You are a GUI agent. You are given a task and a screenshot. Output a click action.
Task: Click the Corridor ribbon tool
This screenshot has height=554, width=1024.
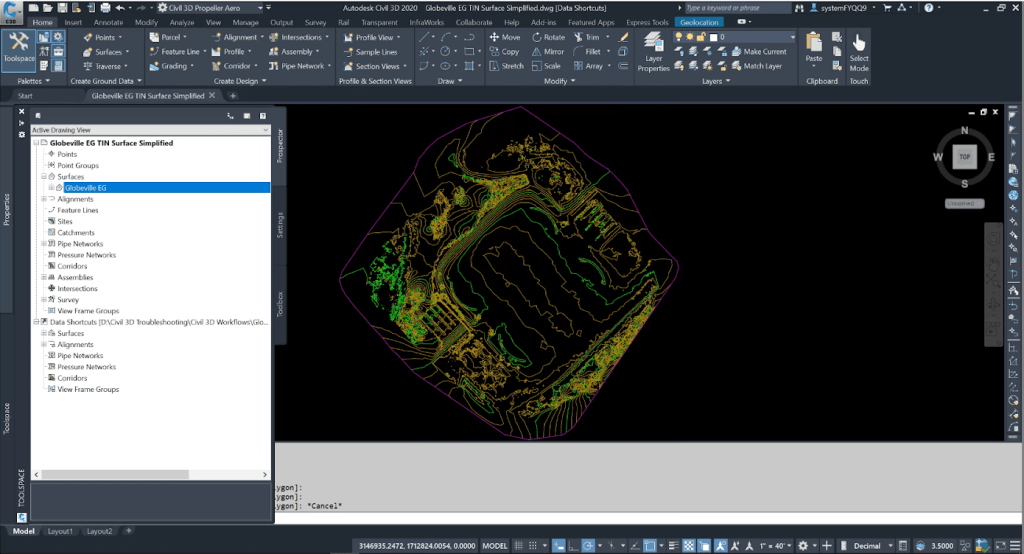pyautogui.click(x=235, y=66)
